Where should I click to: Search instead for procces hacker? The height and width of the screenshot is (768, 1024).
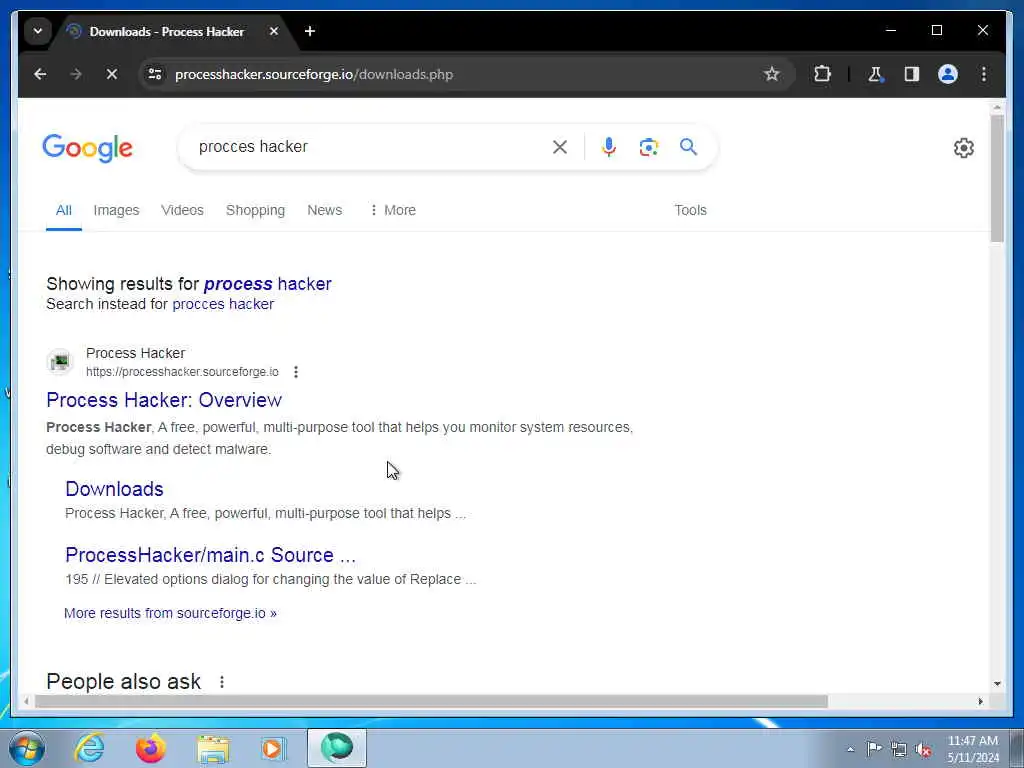223,304
